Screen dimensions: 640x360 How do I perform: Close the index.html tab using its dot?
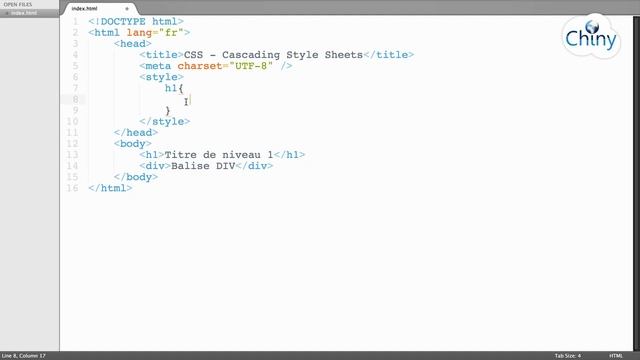tap(127, 9)
